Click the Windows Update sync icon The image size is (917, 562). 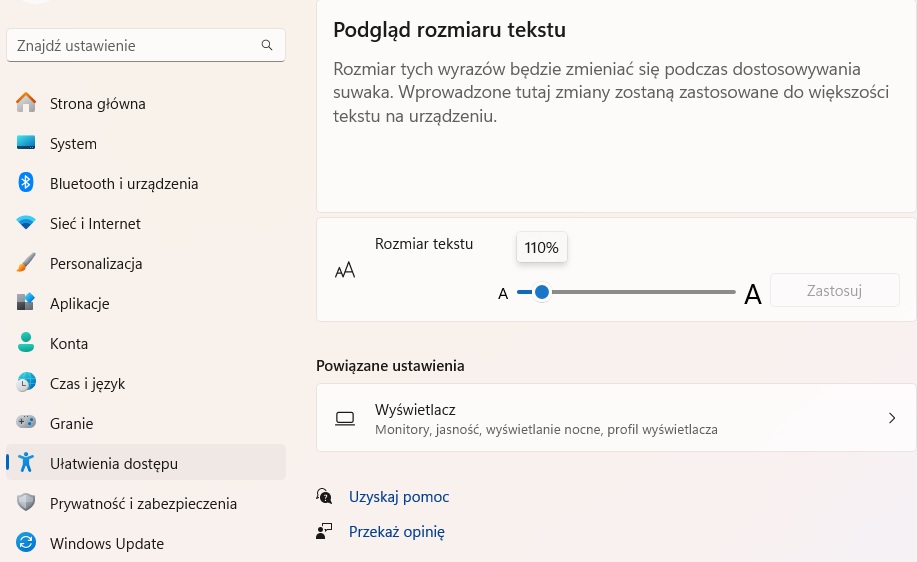[26, 543]
